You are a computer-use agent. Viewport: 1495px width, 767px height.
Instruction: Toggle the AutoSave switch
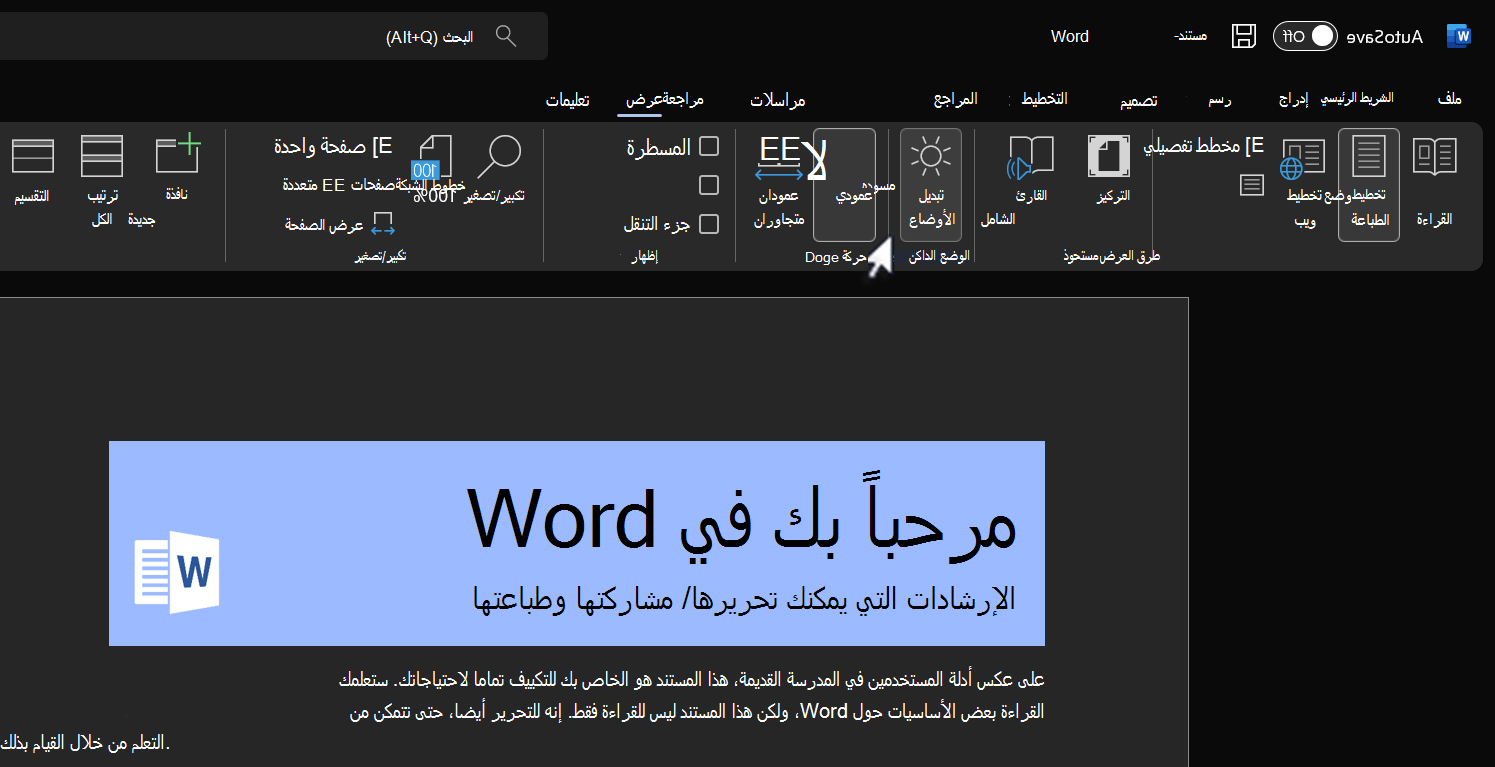tap(1306, 36)
